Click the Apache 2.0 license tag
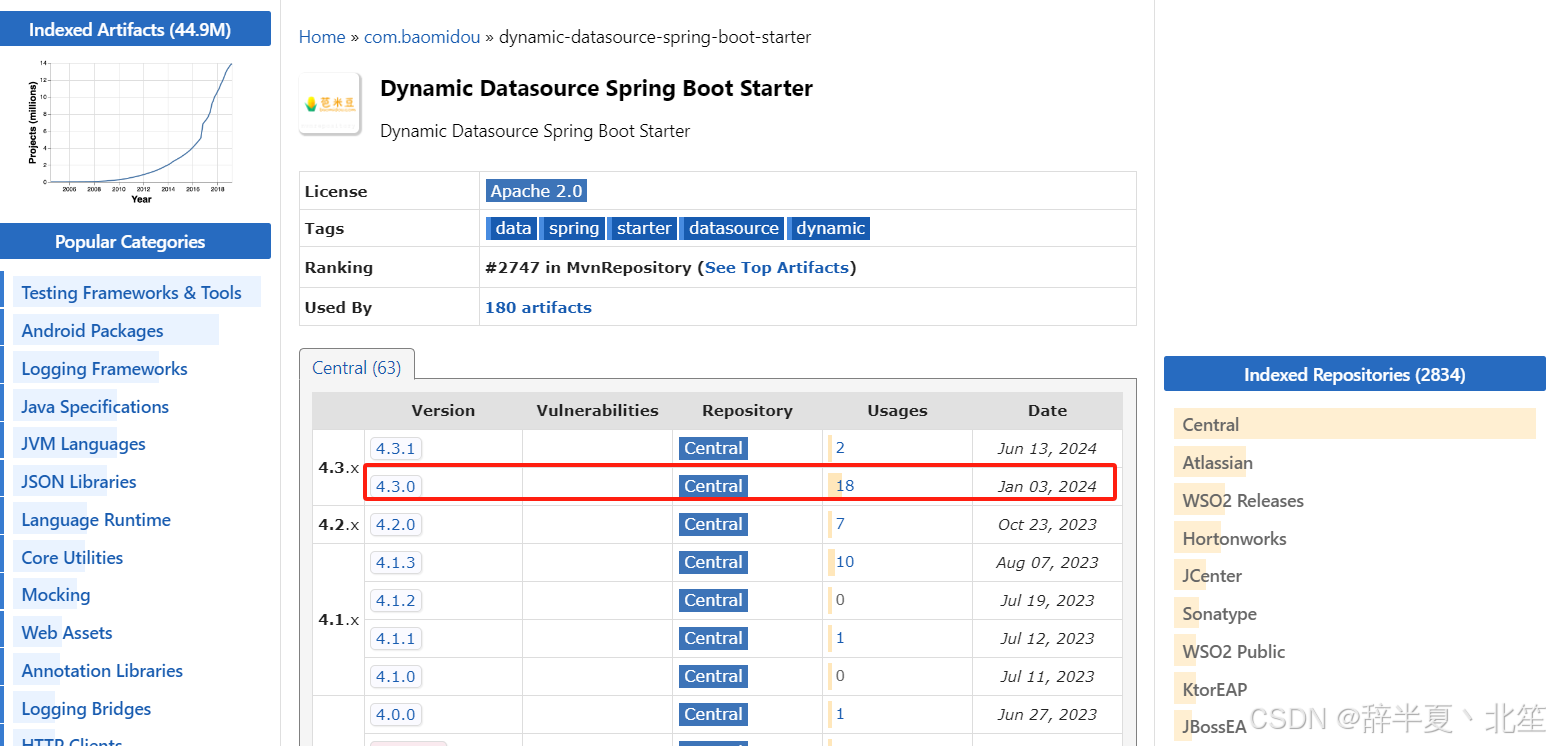 [x=536, y=191]
